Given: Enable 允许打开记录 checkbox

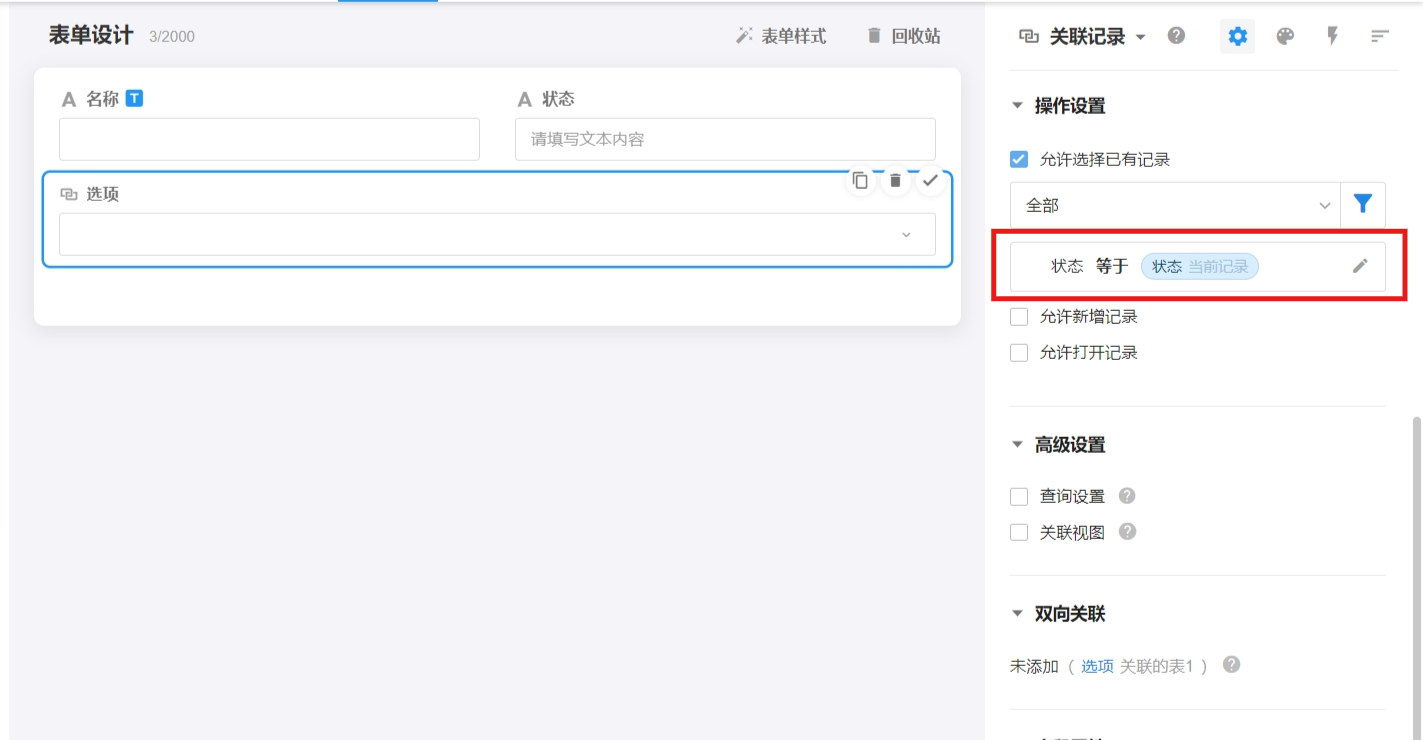Looking at the screenshot, I should (1019, 353).
